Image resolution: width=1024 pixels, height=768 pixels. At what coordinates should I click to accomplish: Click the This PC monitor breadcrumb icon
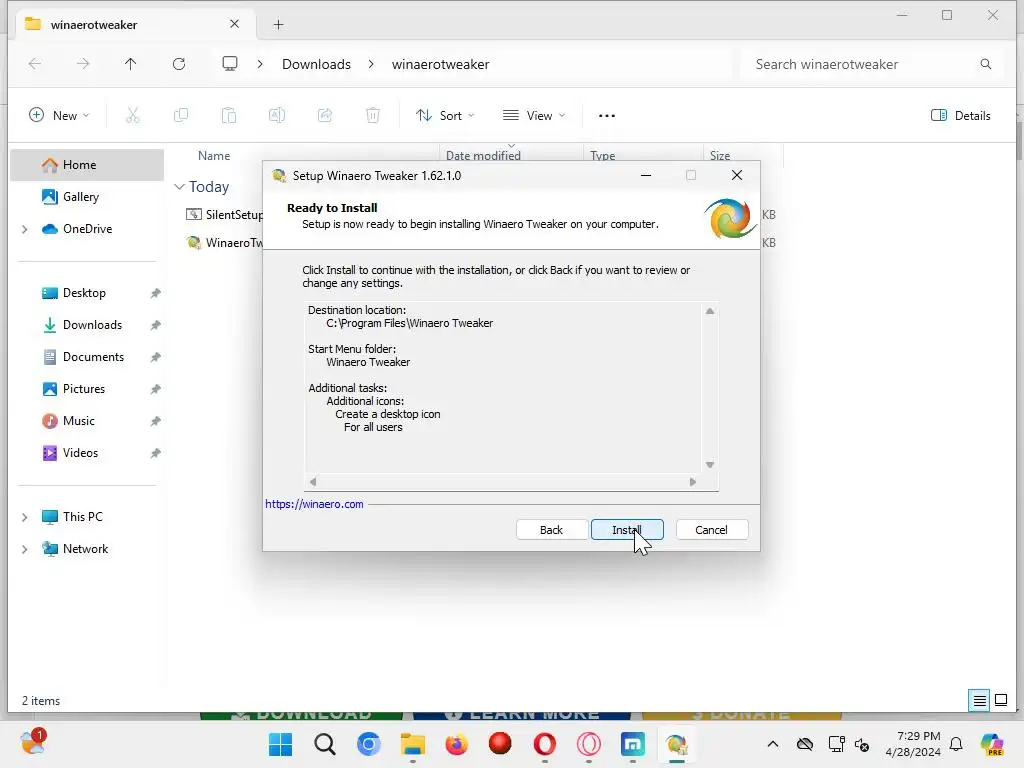point(230,64)
